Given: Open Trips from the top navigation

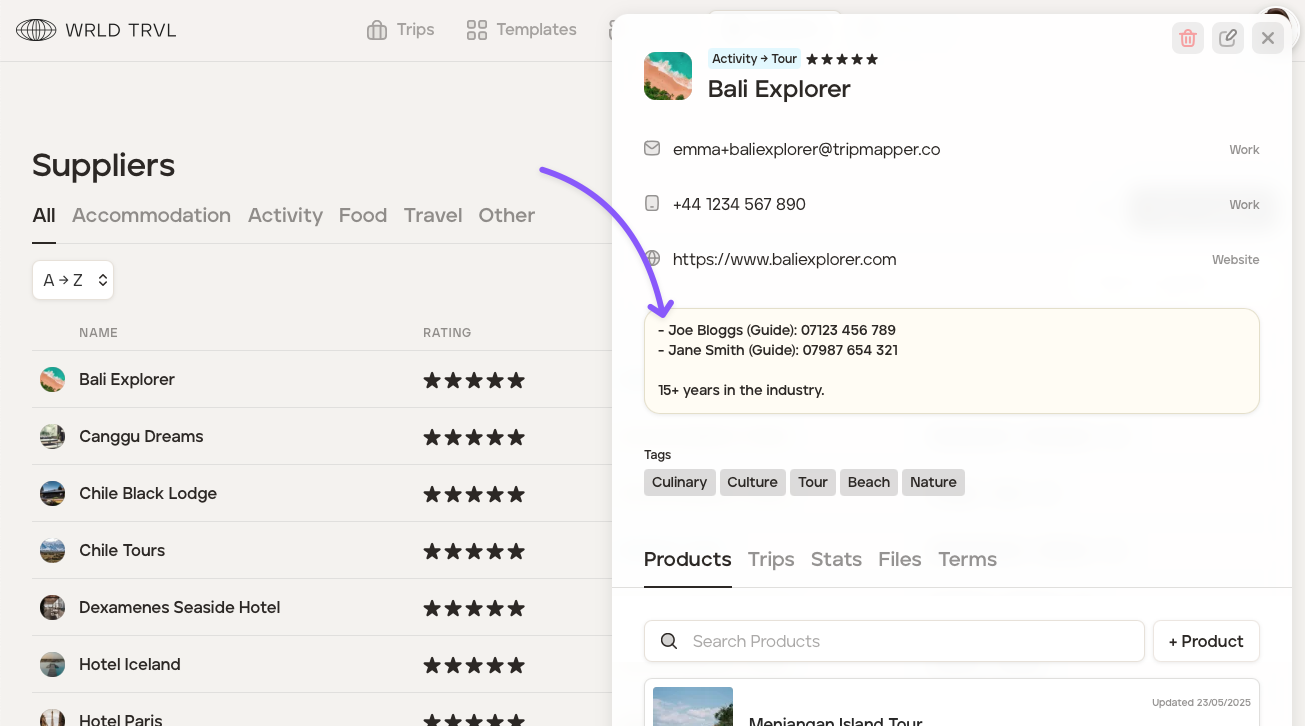Looking at the screenshot, I should coord(400,30).
